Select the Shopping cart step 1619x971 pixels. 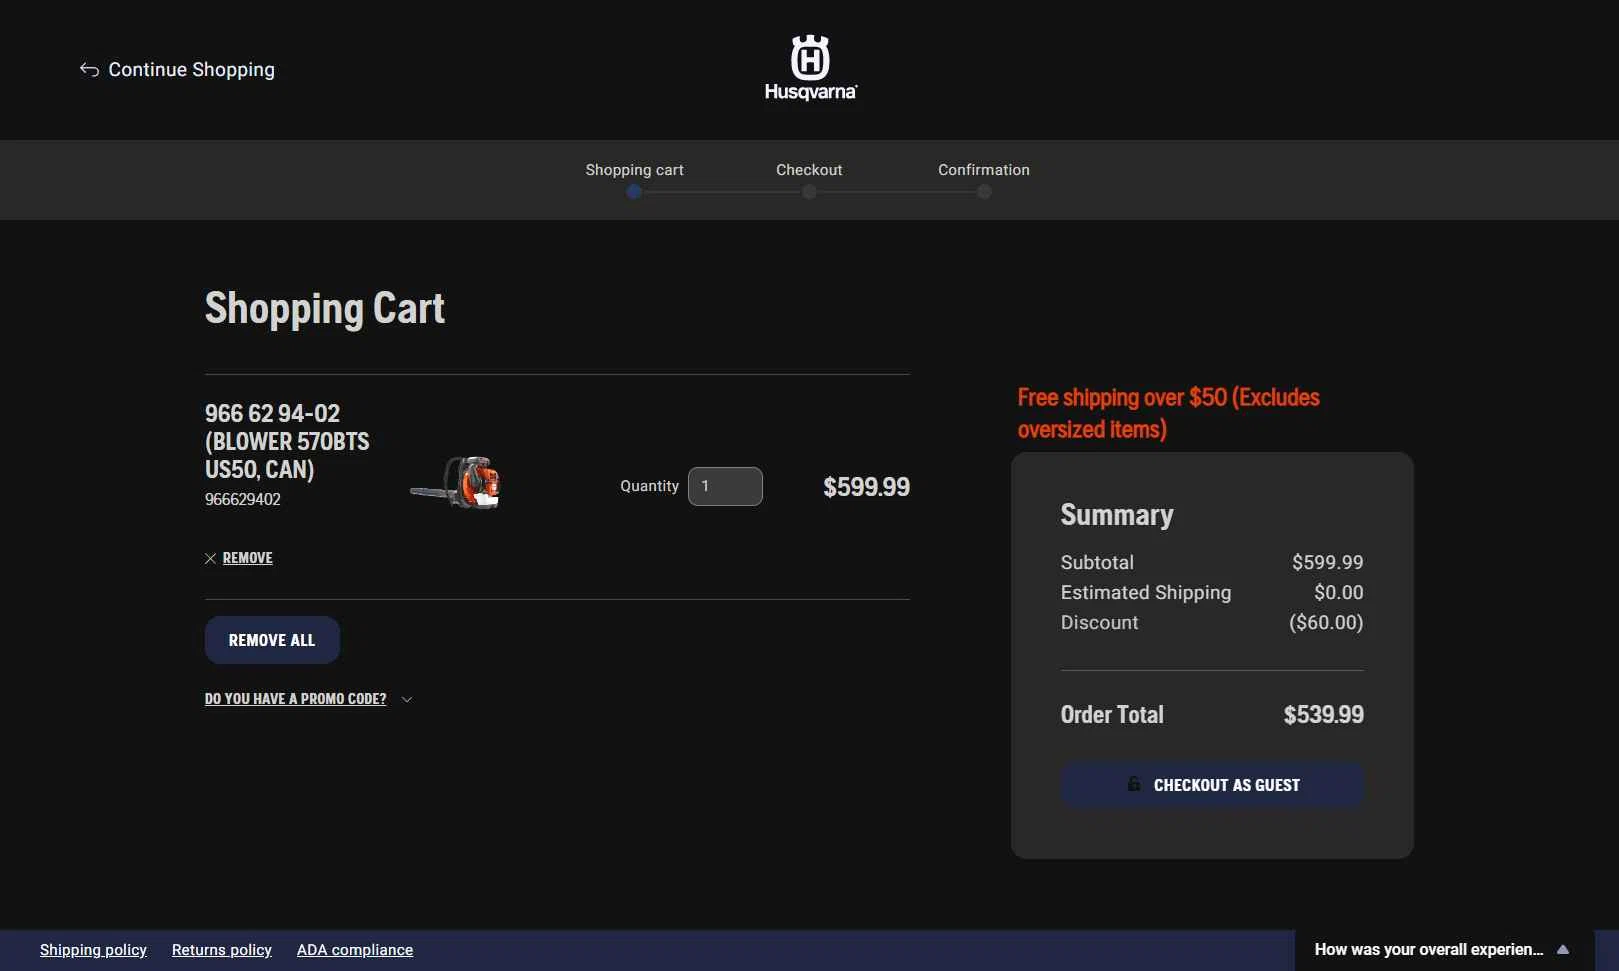tap(634, 179)
